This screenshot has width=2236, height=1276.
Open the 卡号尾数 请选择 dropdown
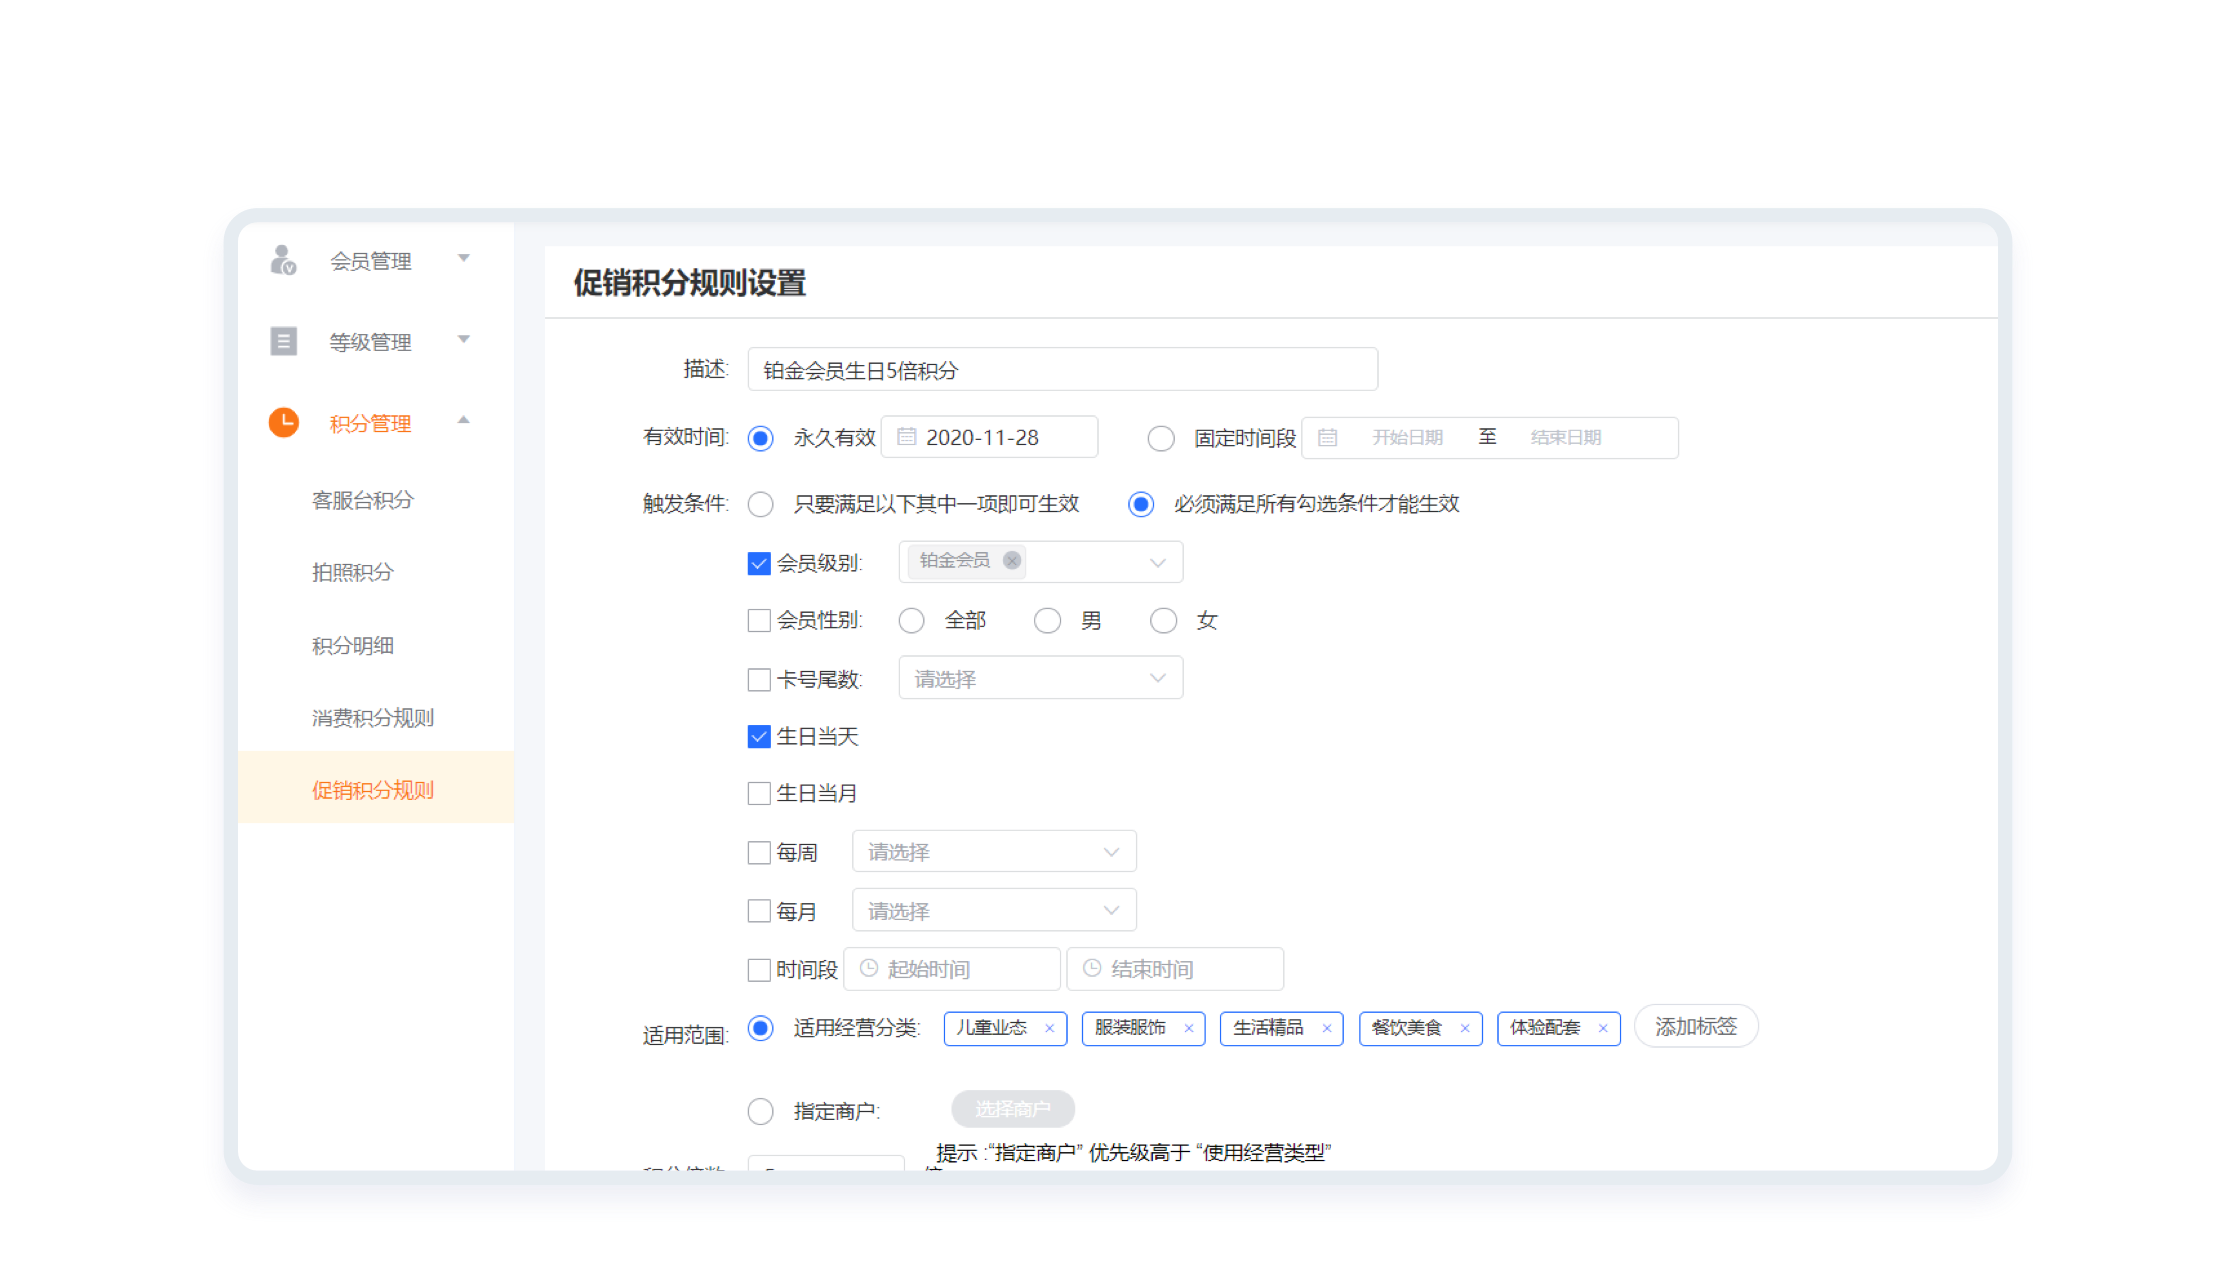[x=1040, y=678]
